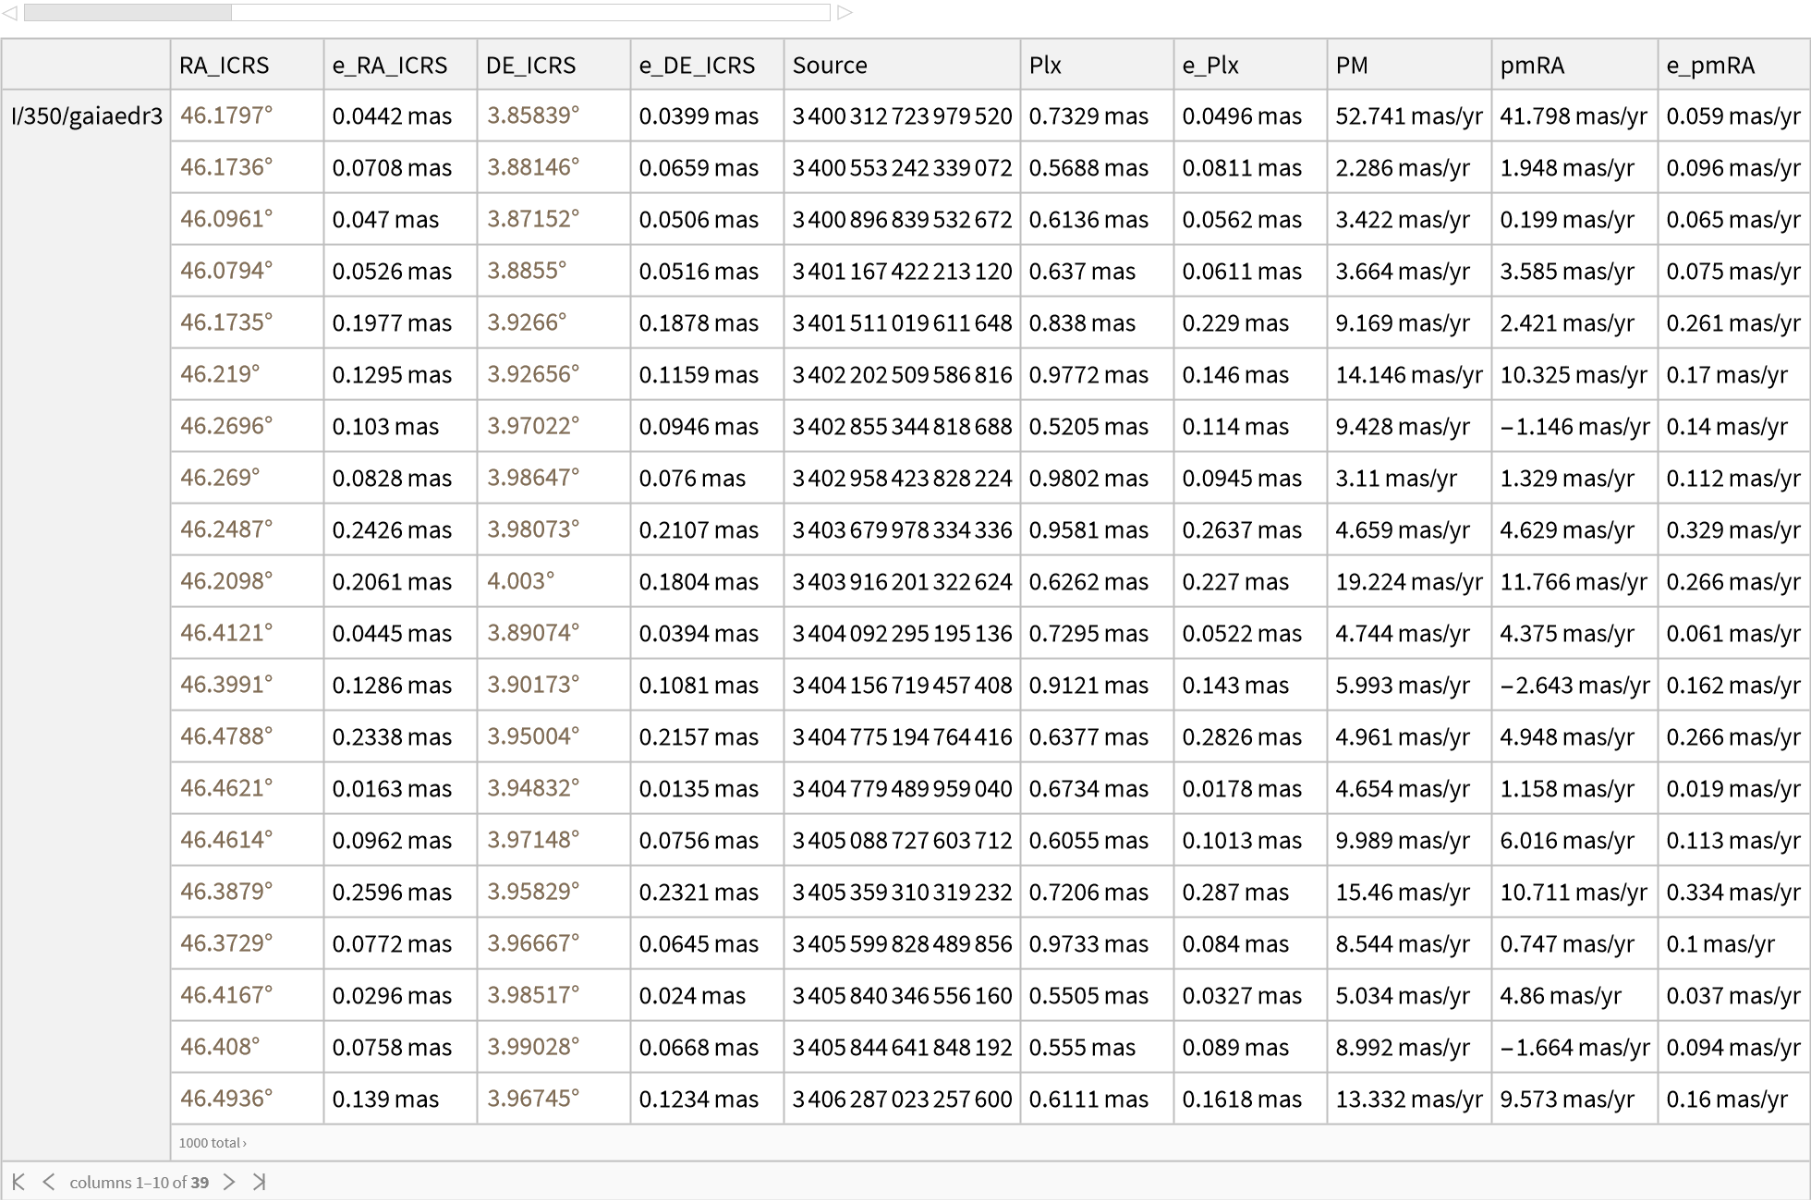
Task: Click the right scroll arrow at top
Action: pyautogui.click(x=845, y=13)
